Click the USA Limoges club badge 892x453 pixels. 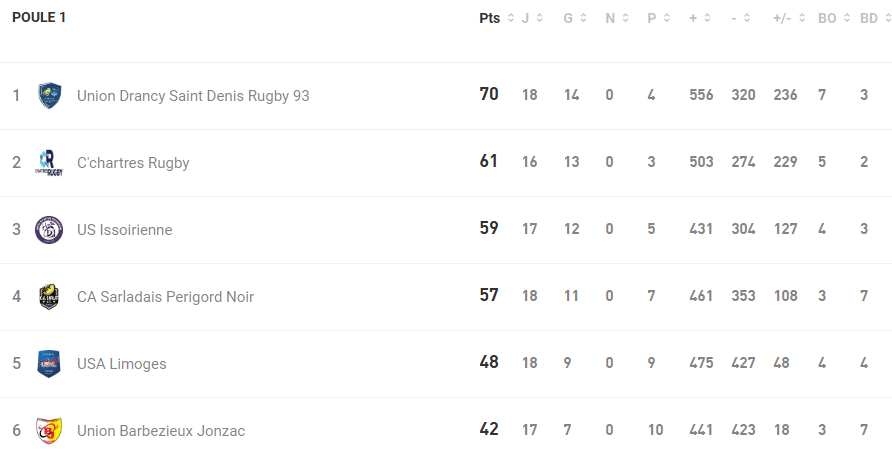click(x=49, y=364)
